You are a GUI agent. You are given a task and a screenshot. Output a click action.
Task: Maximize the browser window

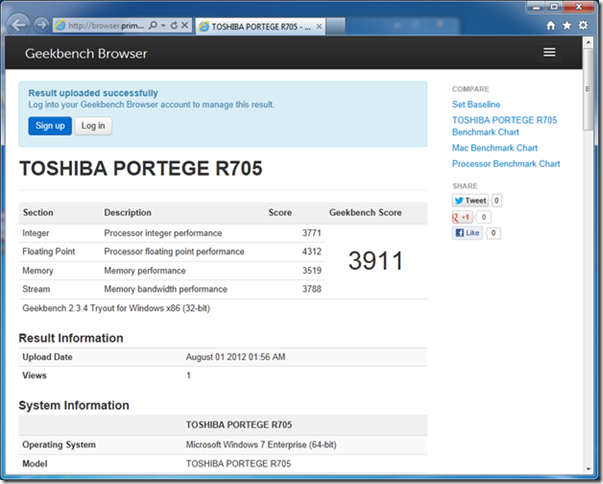tap(554, 7)
